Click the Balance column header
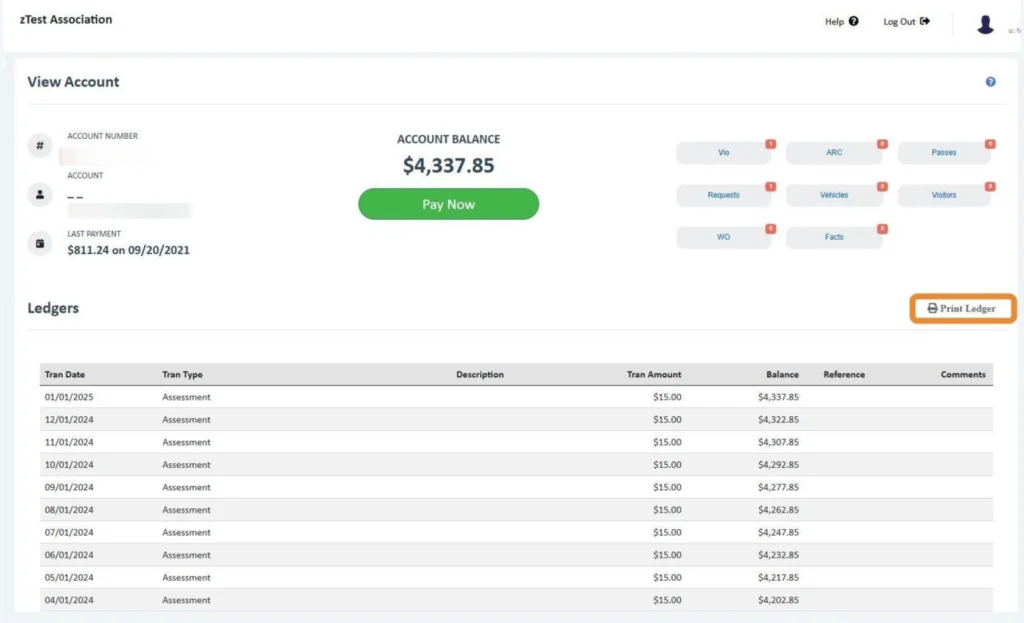1024x623 pixels. tap(782, 375)
